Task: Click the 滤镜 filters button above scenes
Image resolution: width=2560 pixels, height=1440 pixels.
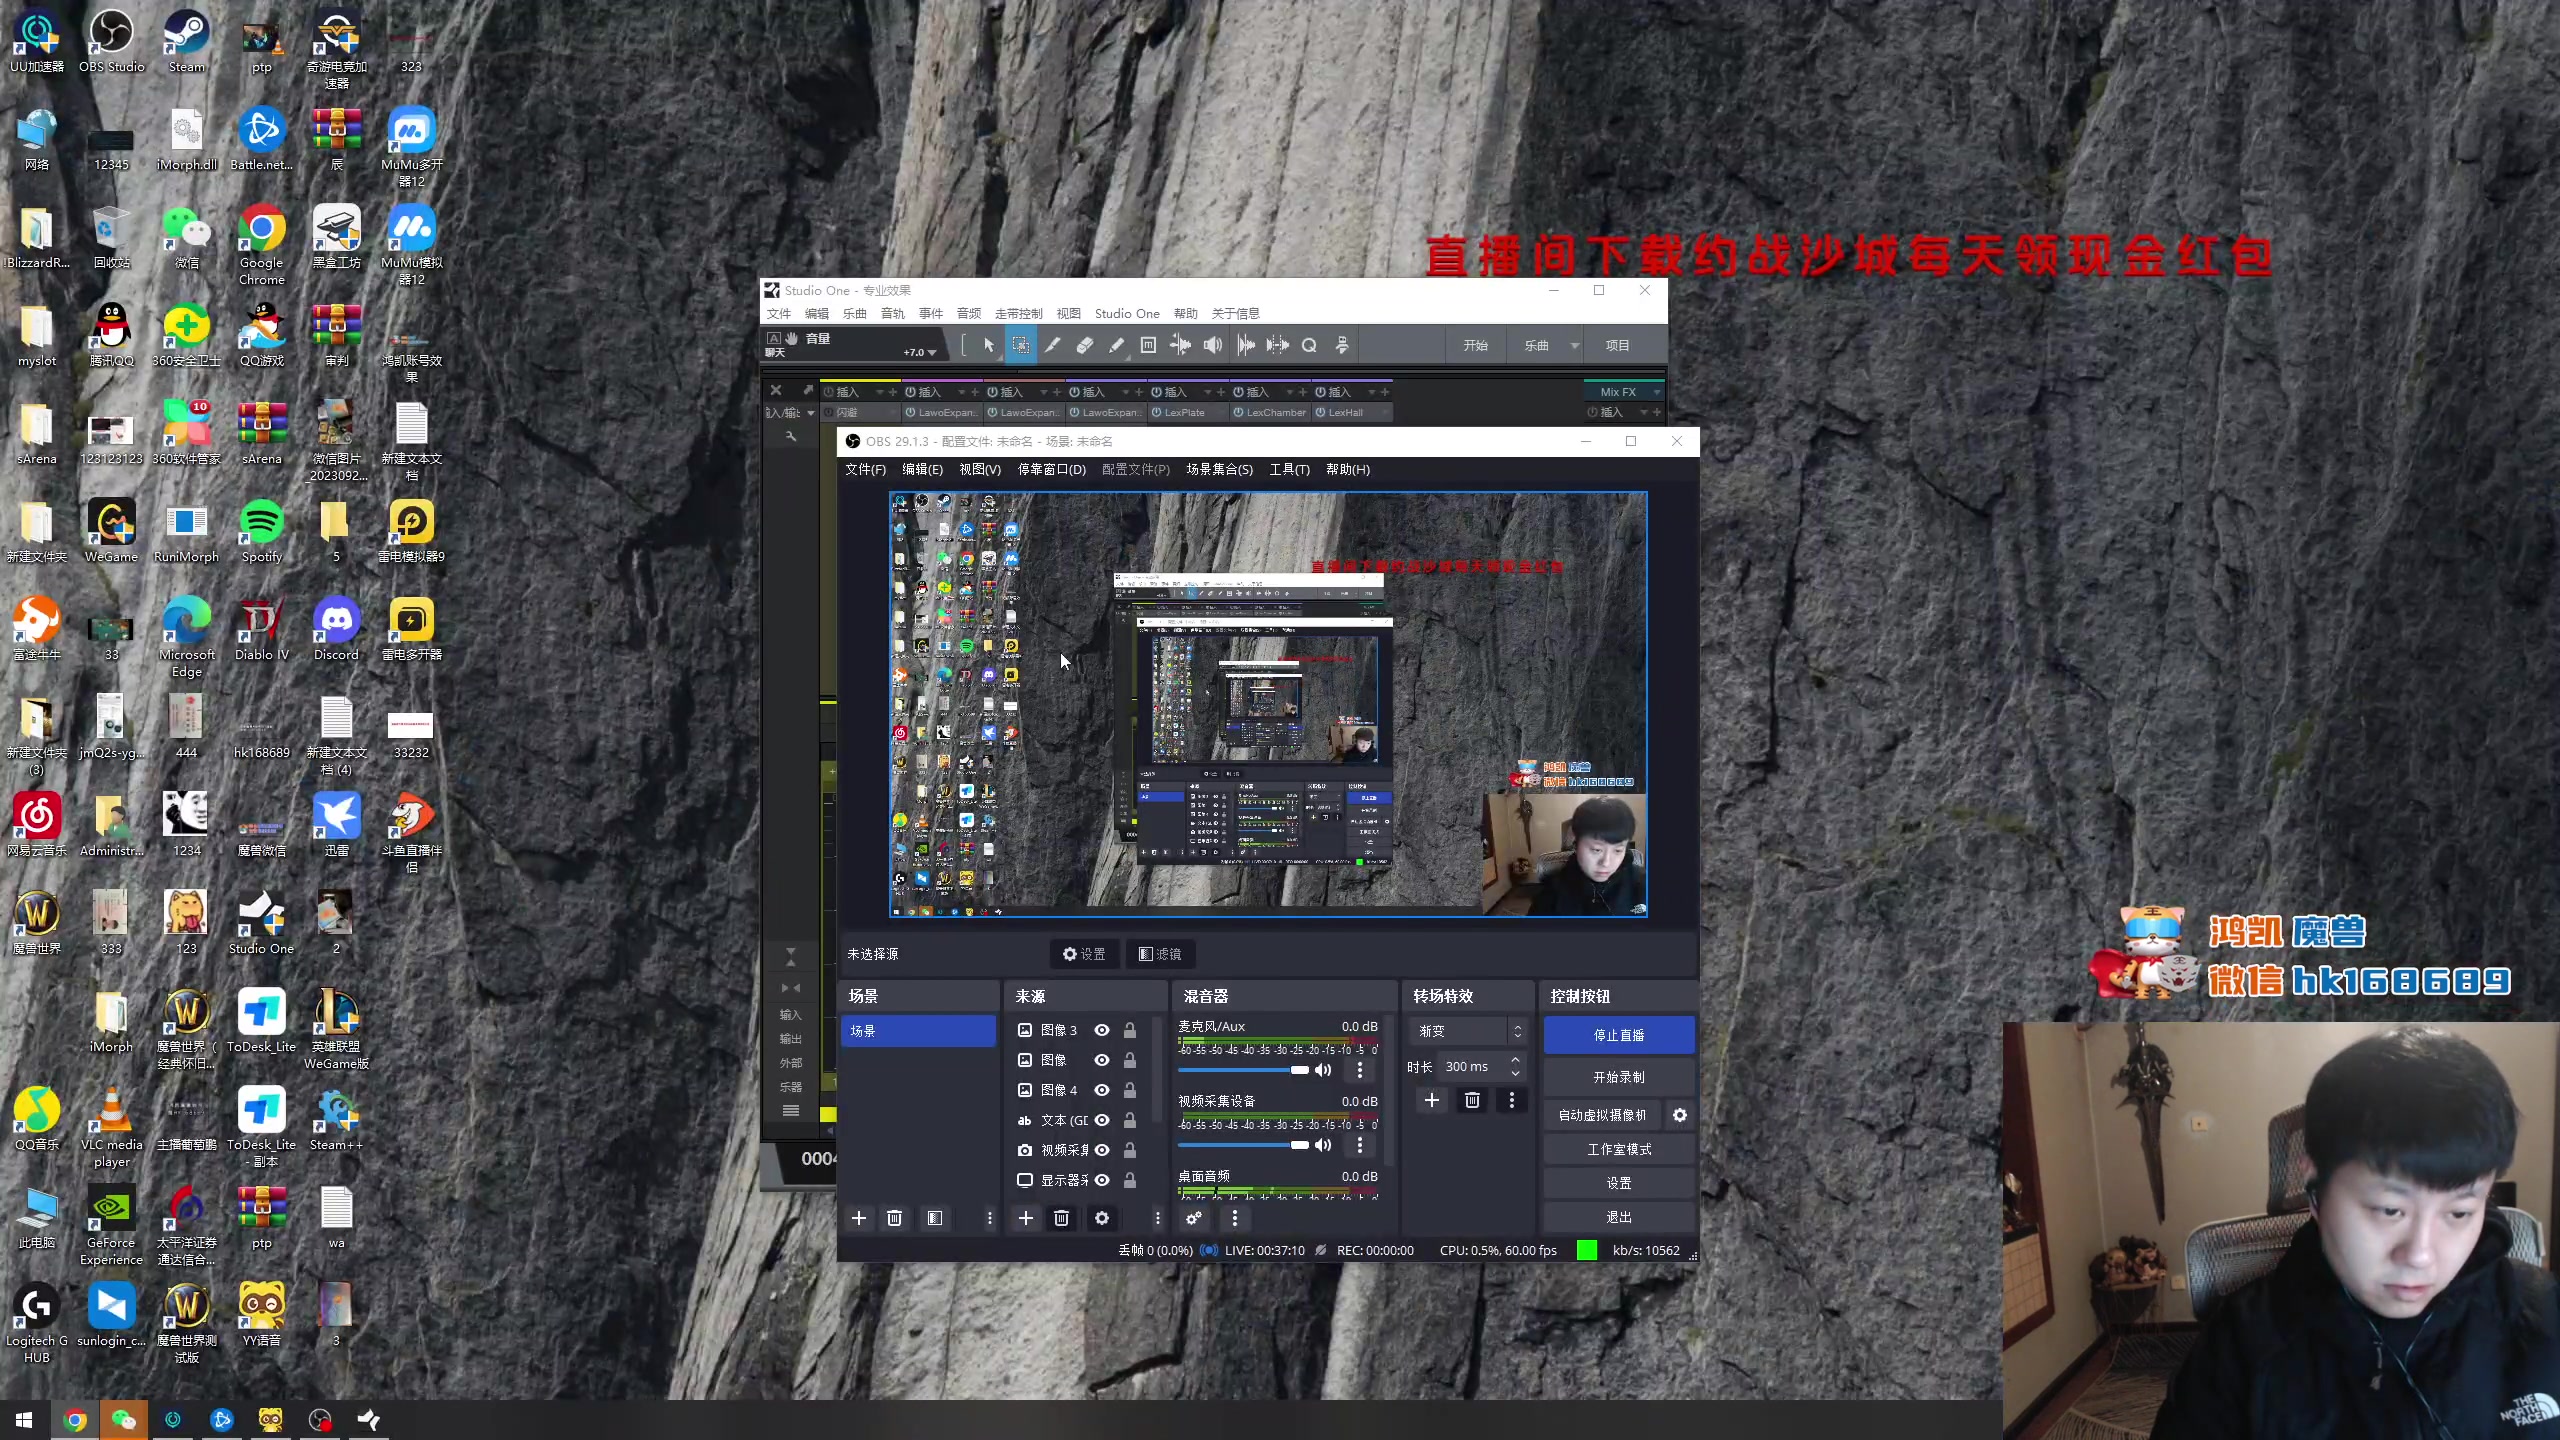Action: tap(1160, 954)
